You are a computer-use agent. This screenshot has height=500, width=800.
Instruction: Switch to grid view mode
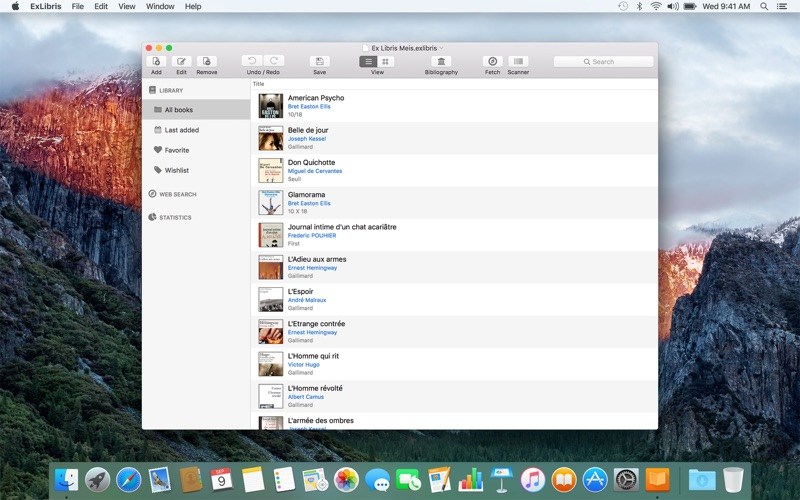pyautogui.click(x=386, y=61)
